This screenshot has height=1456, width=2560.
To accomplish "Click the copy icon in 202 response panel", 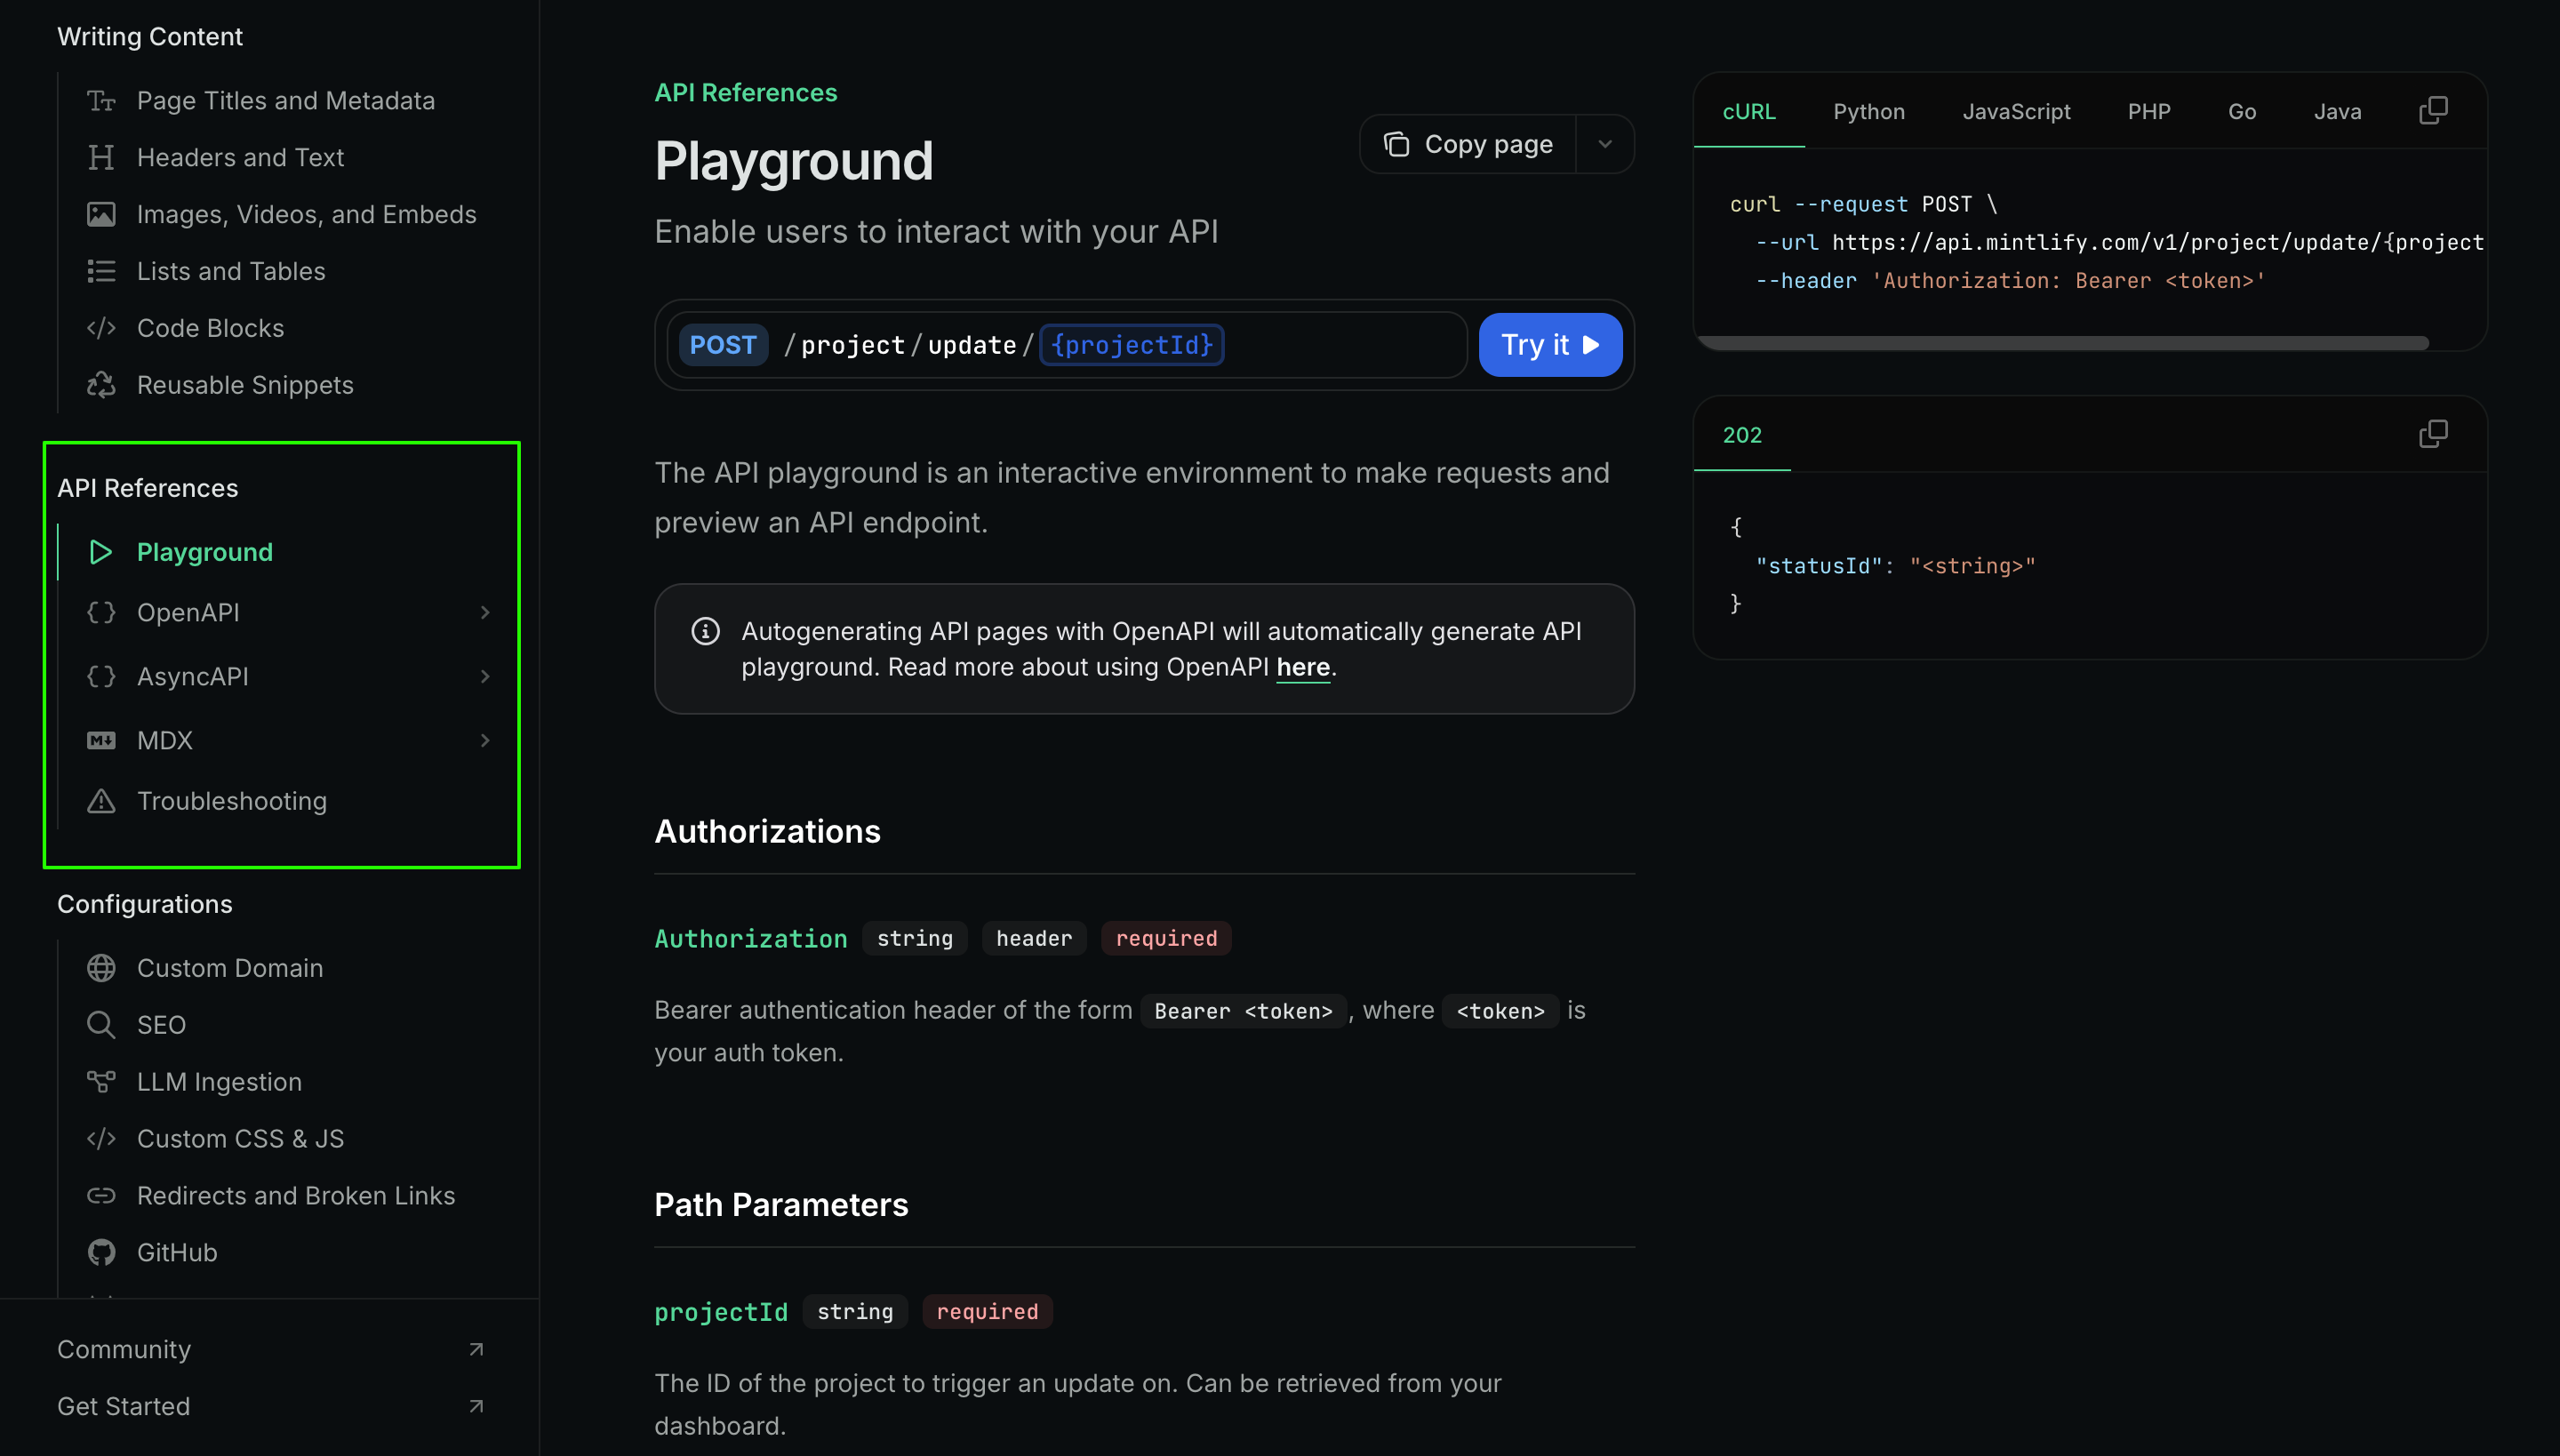I will click(2432, 434).
